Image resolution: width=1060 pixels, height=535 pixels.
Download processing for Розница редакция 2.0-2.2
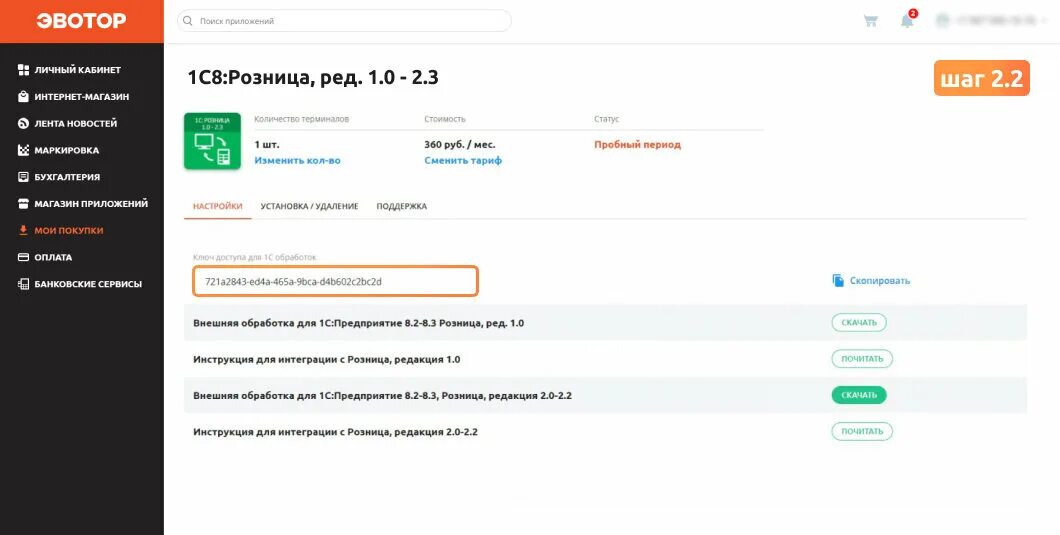[x=859, y=395]
